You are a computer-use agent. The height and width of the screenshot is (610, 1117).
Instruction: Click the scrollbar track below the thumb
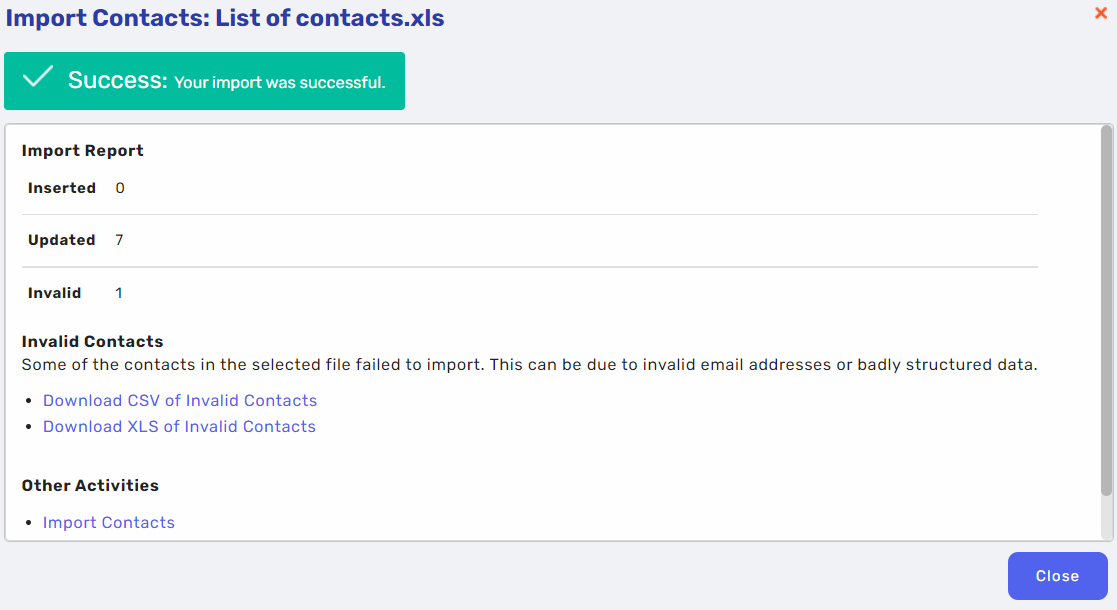pyautogui.click(x=1106, y=517)
